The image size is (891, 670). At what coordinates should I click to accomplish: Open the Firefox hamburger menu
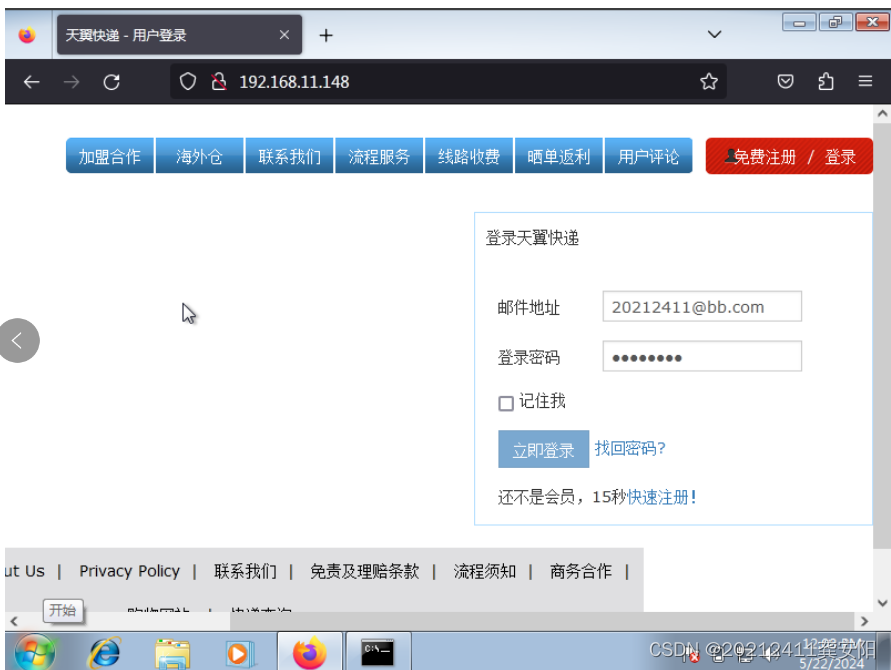pos(865,81)
